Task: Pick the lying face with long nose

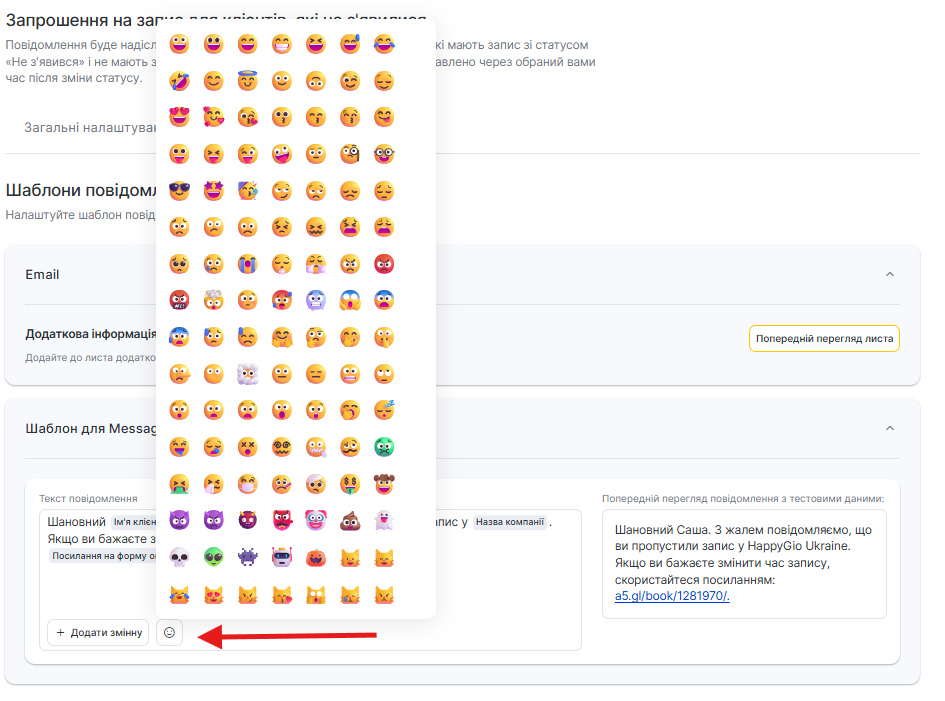Action: click(x=179, y=374)
